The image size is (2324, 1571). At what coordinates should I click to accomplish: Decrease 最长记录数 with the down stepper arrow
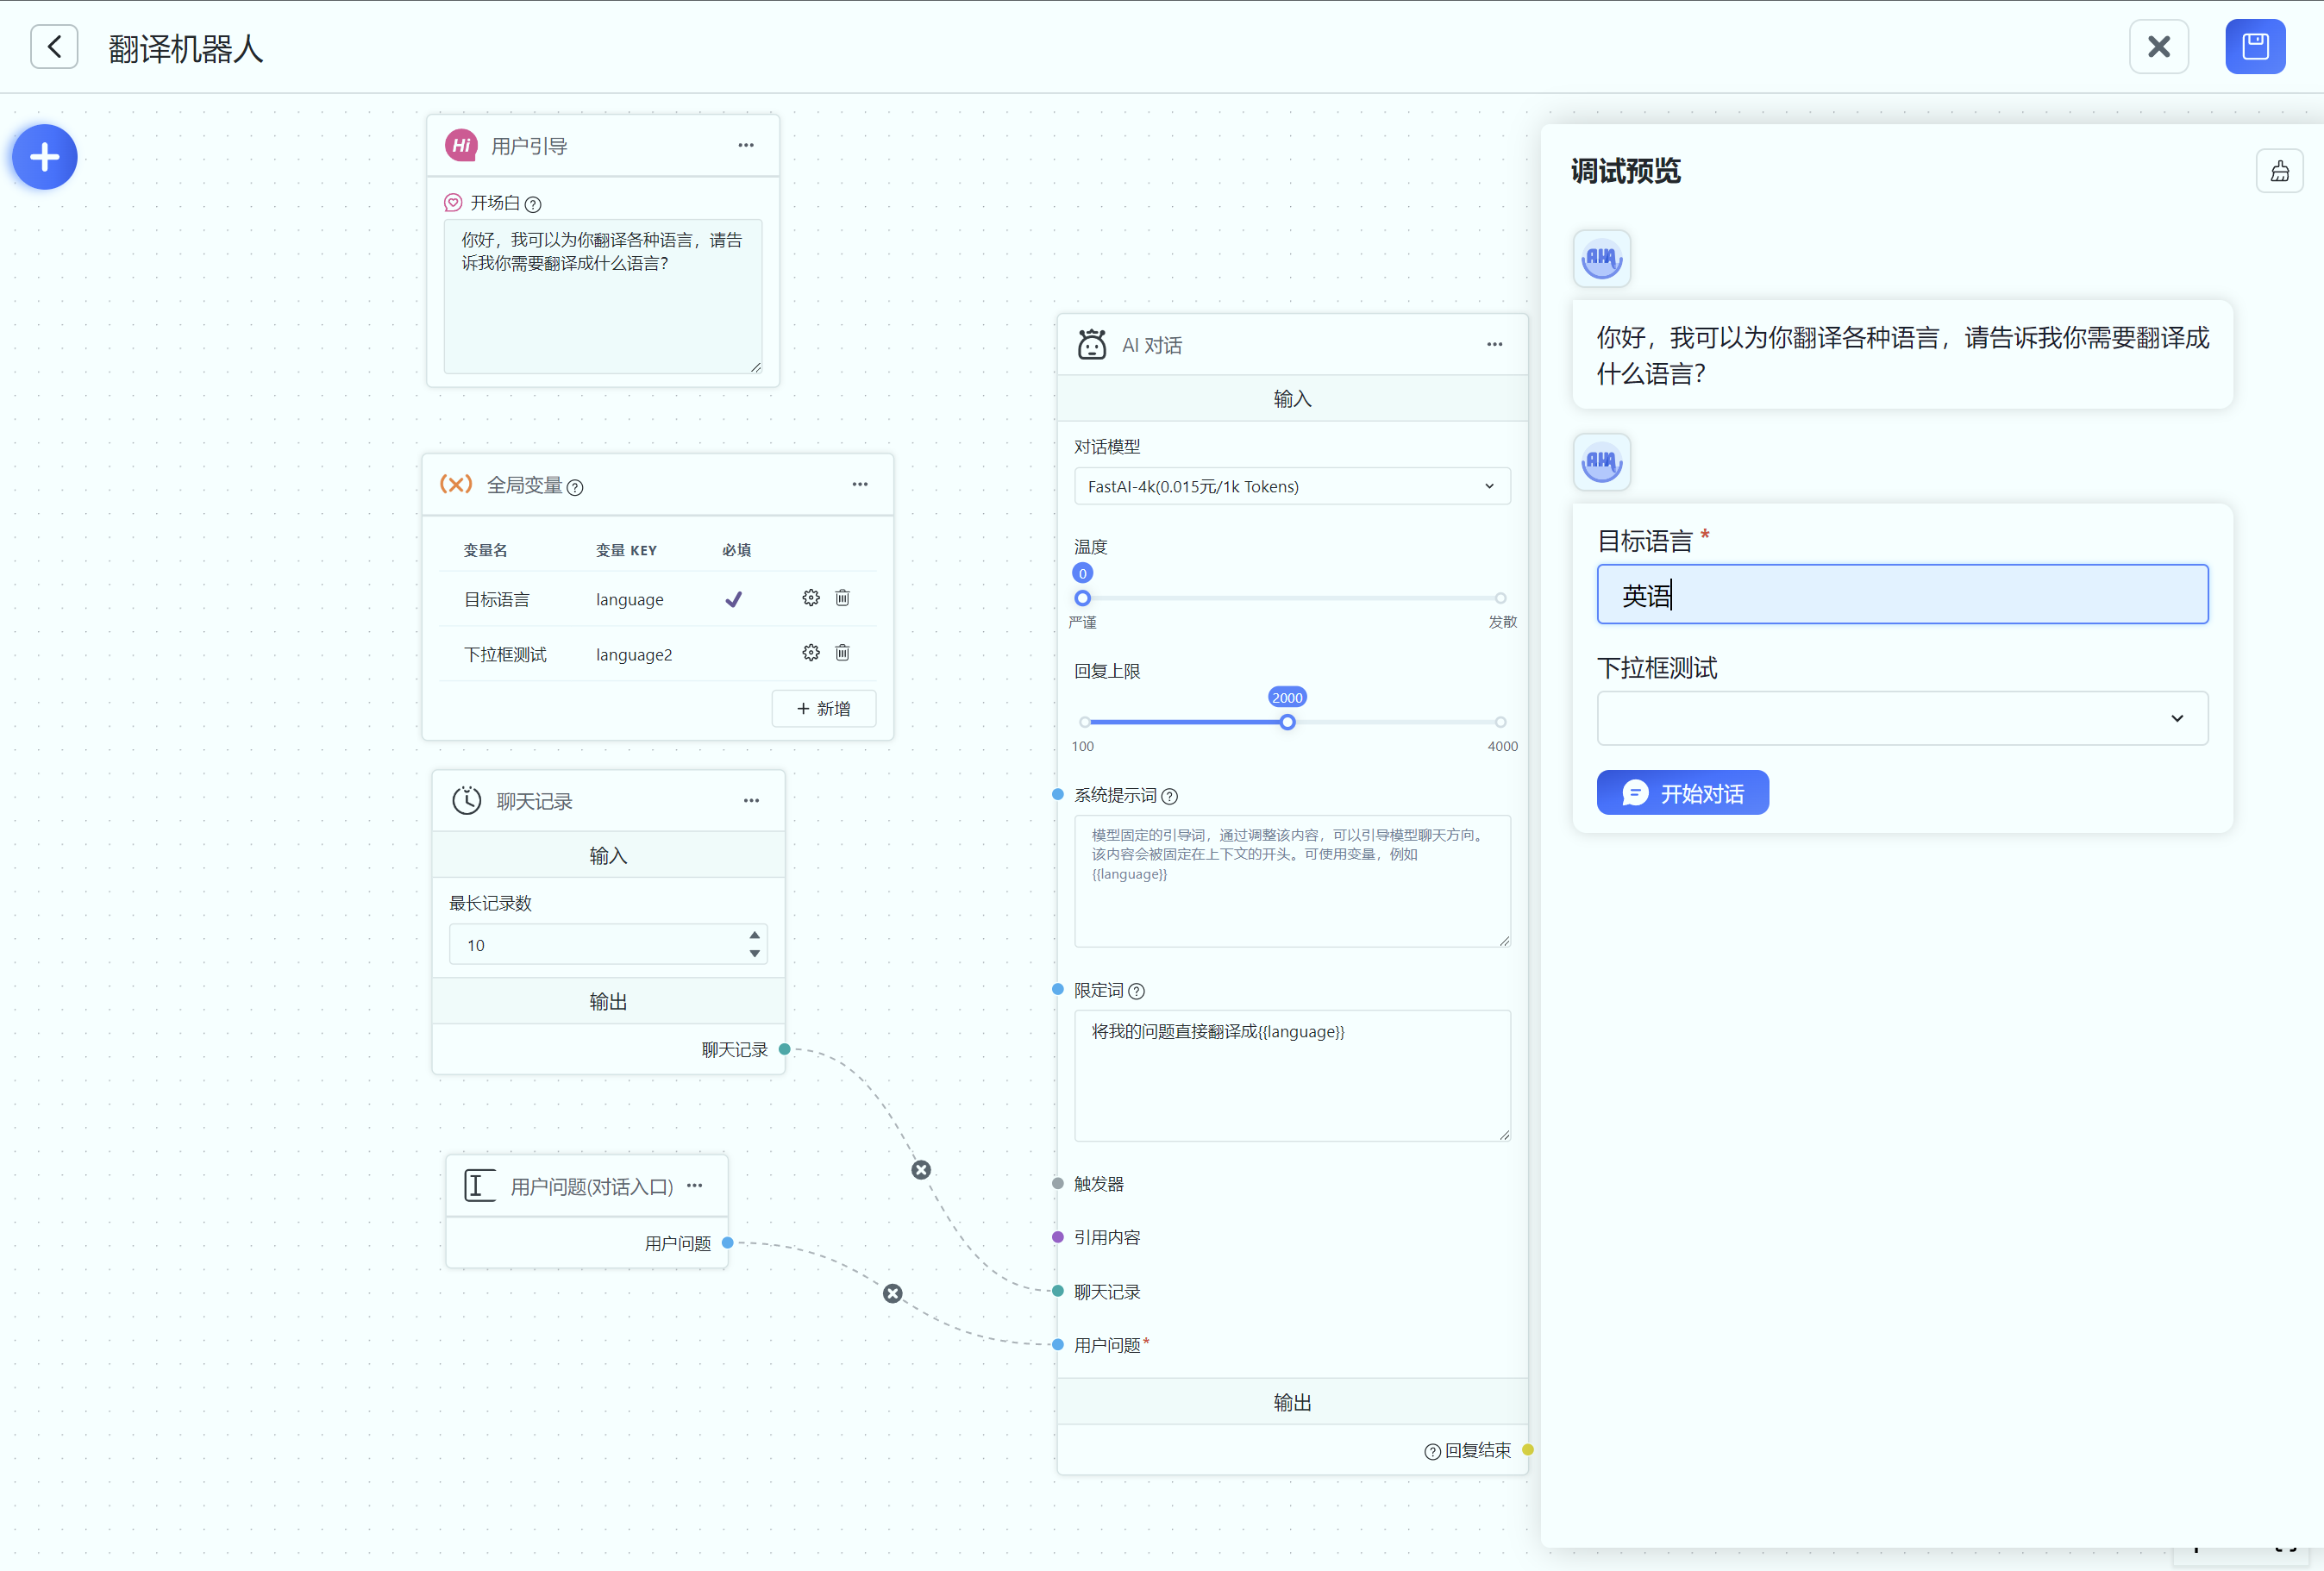point(754,954)
